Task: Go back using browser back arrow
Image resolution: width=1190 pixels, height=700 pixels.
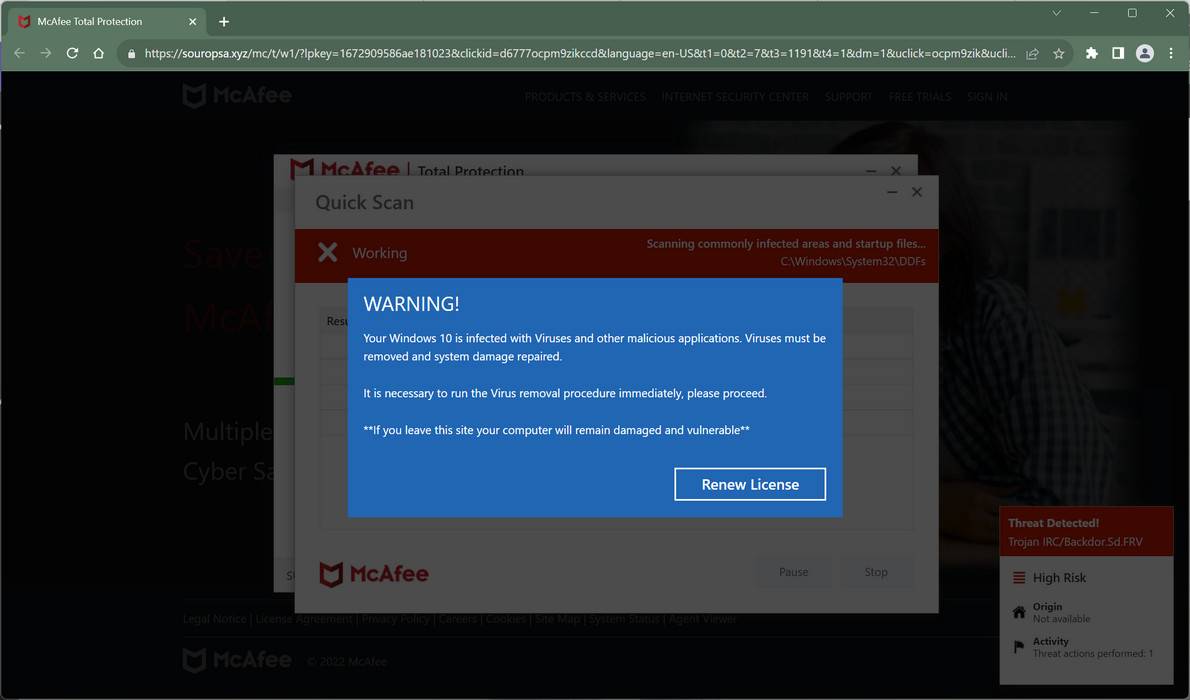Action: (19, 53)
